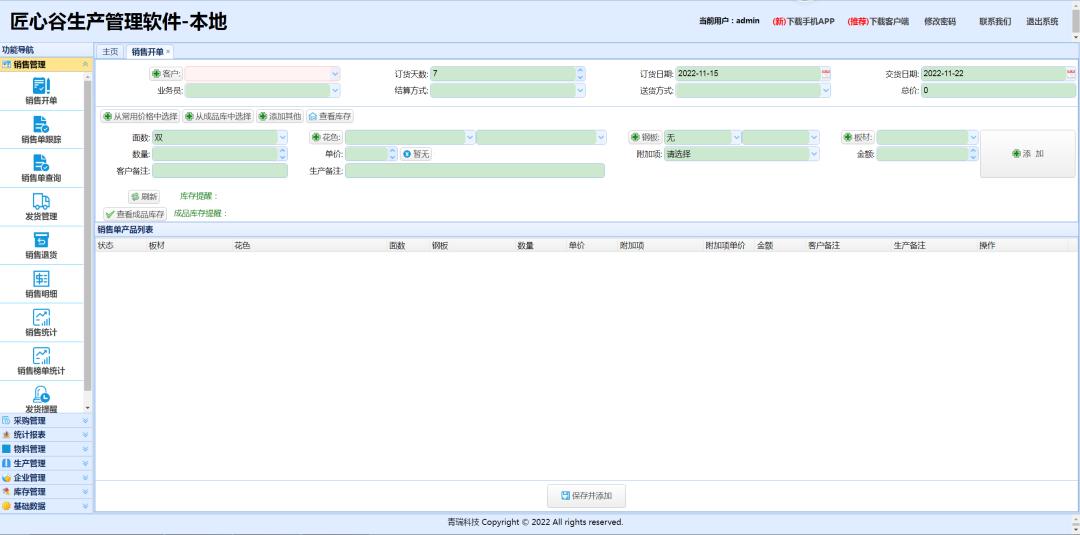This screenshot has width=1080, height=535.
Task: Open 销售明细 sidebar icon
Action: click(41, 281)
